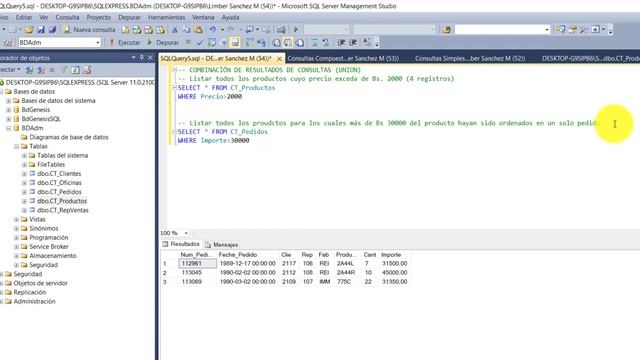Screen dimensions: 640x360
Task: Collapse the BDAdm database node
Action: coord(9,128)
